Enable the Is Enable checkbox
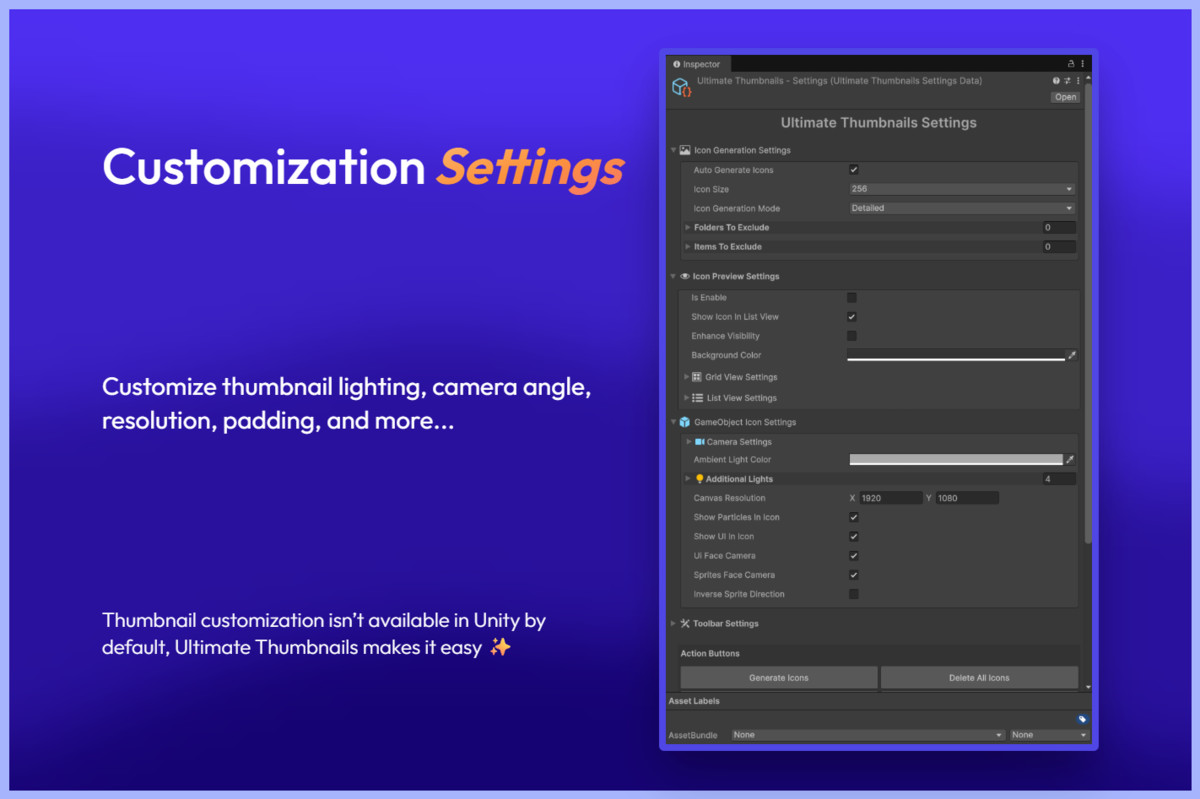Viewport: 1200px width, 799px height. [852, 297]
